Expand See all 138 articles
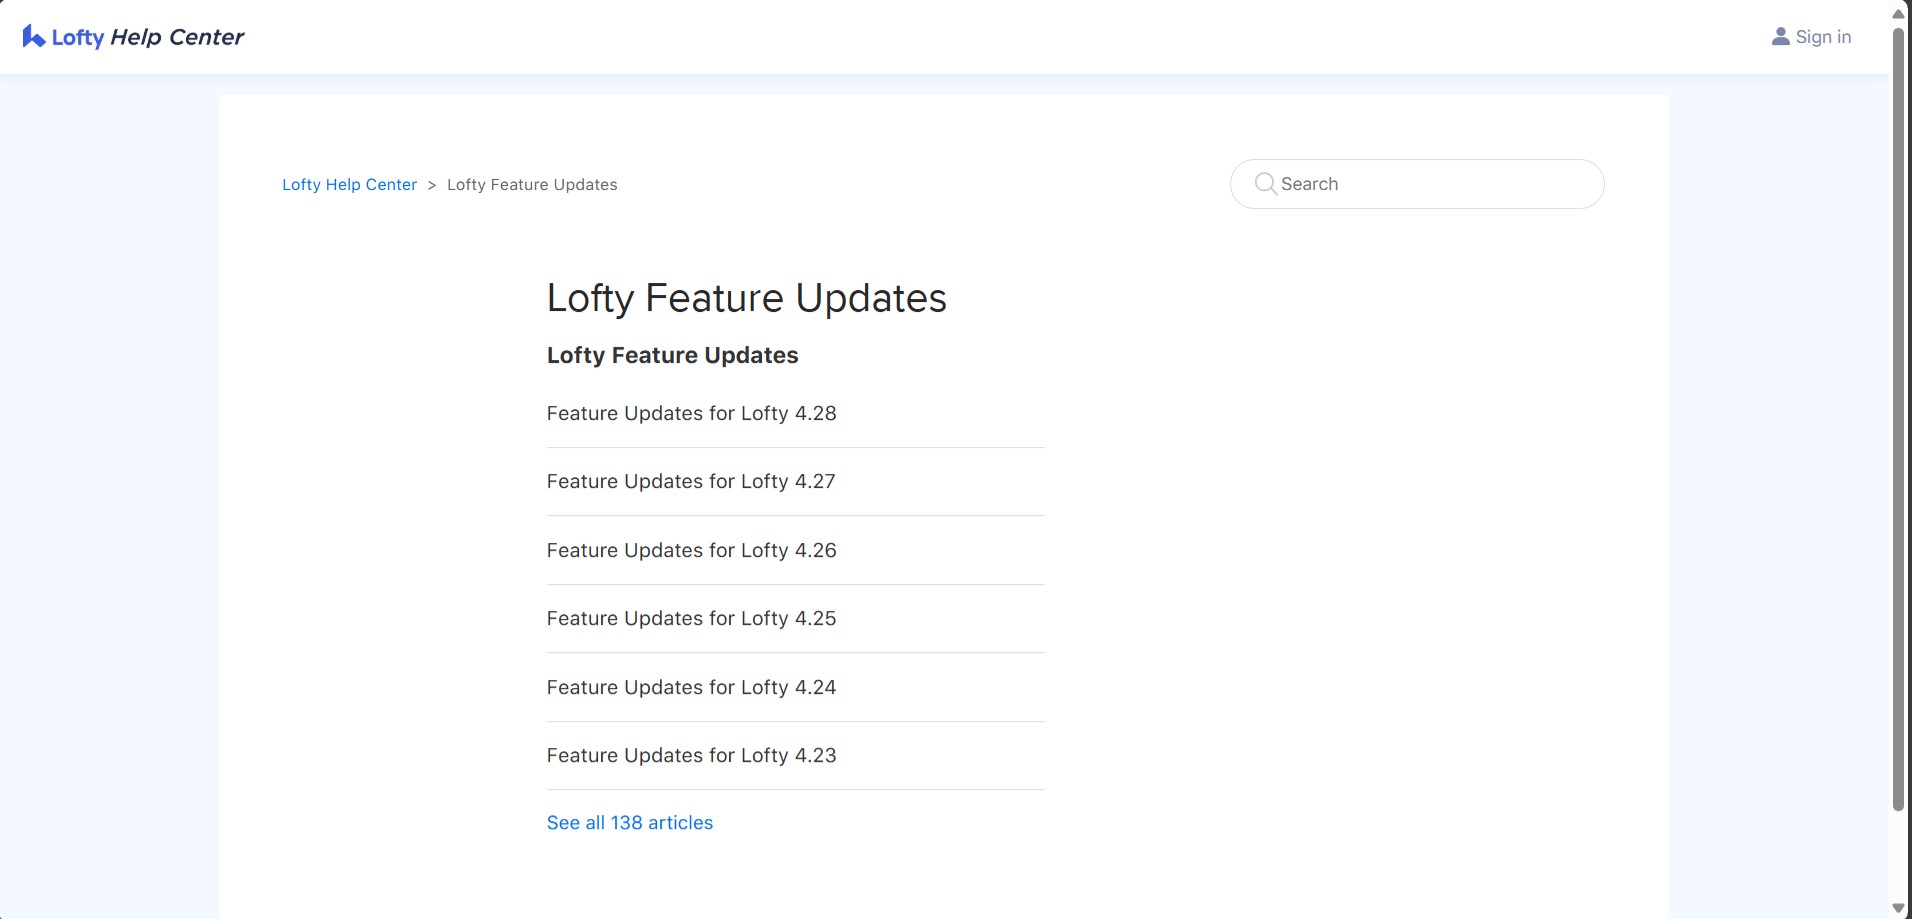Screen dimensions: 1912x919 (630, 823)
